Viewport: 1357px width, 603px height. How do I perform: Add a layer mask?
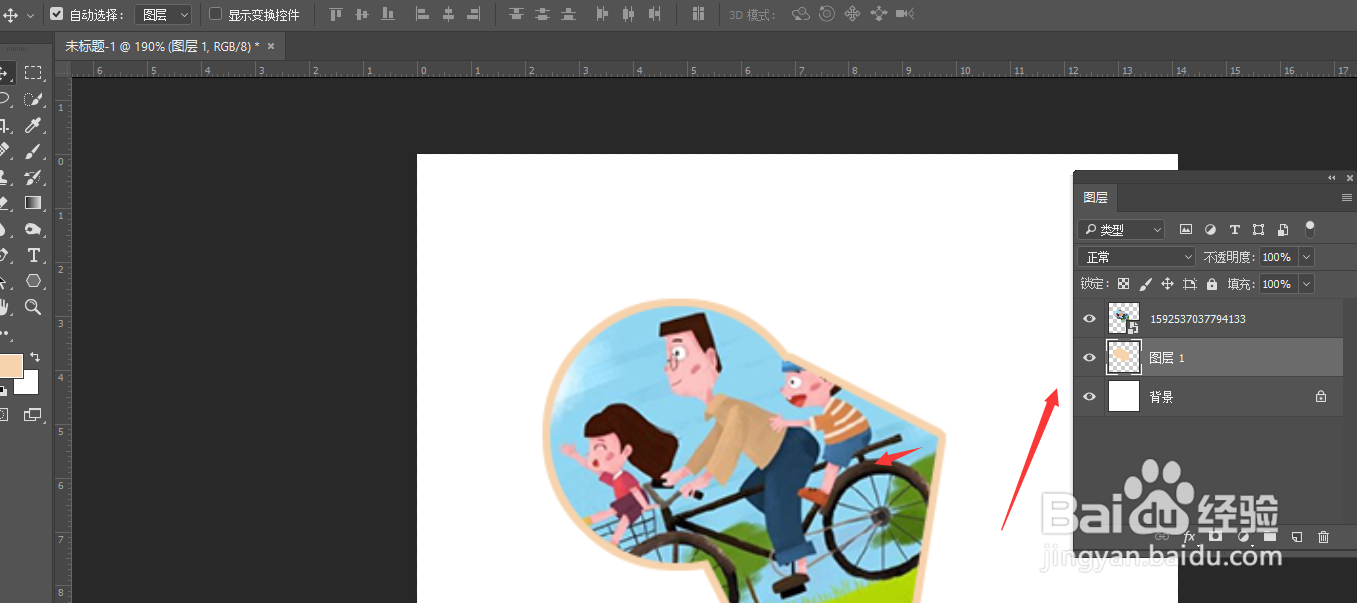point(1215,537)
